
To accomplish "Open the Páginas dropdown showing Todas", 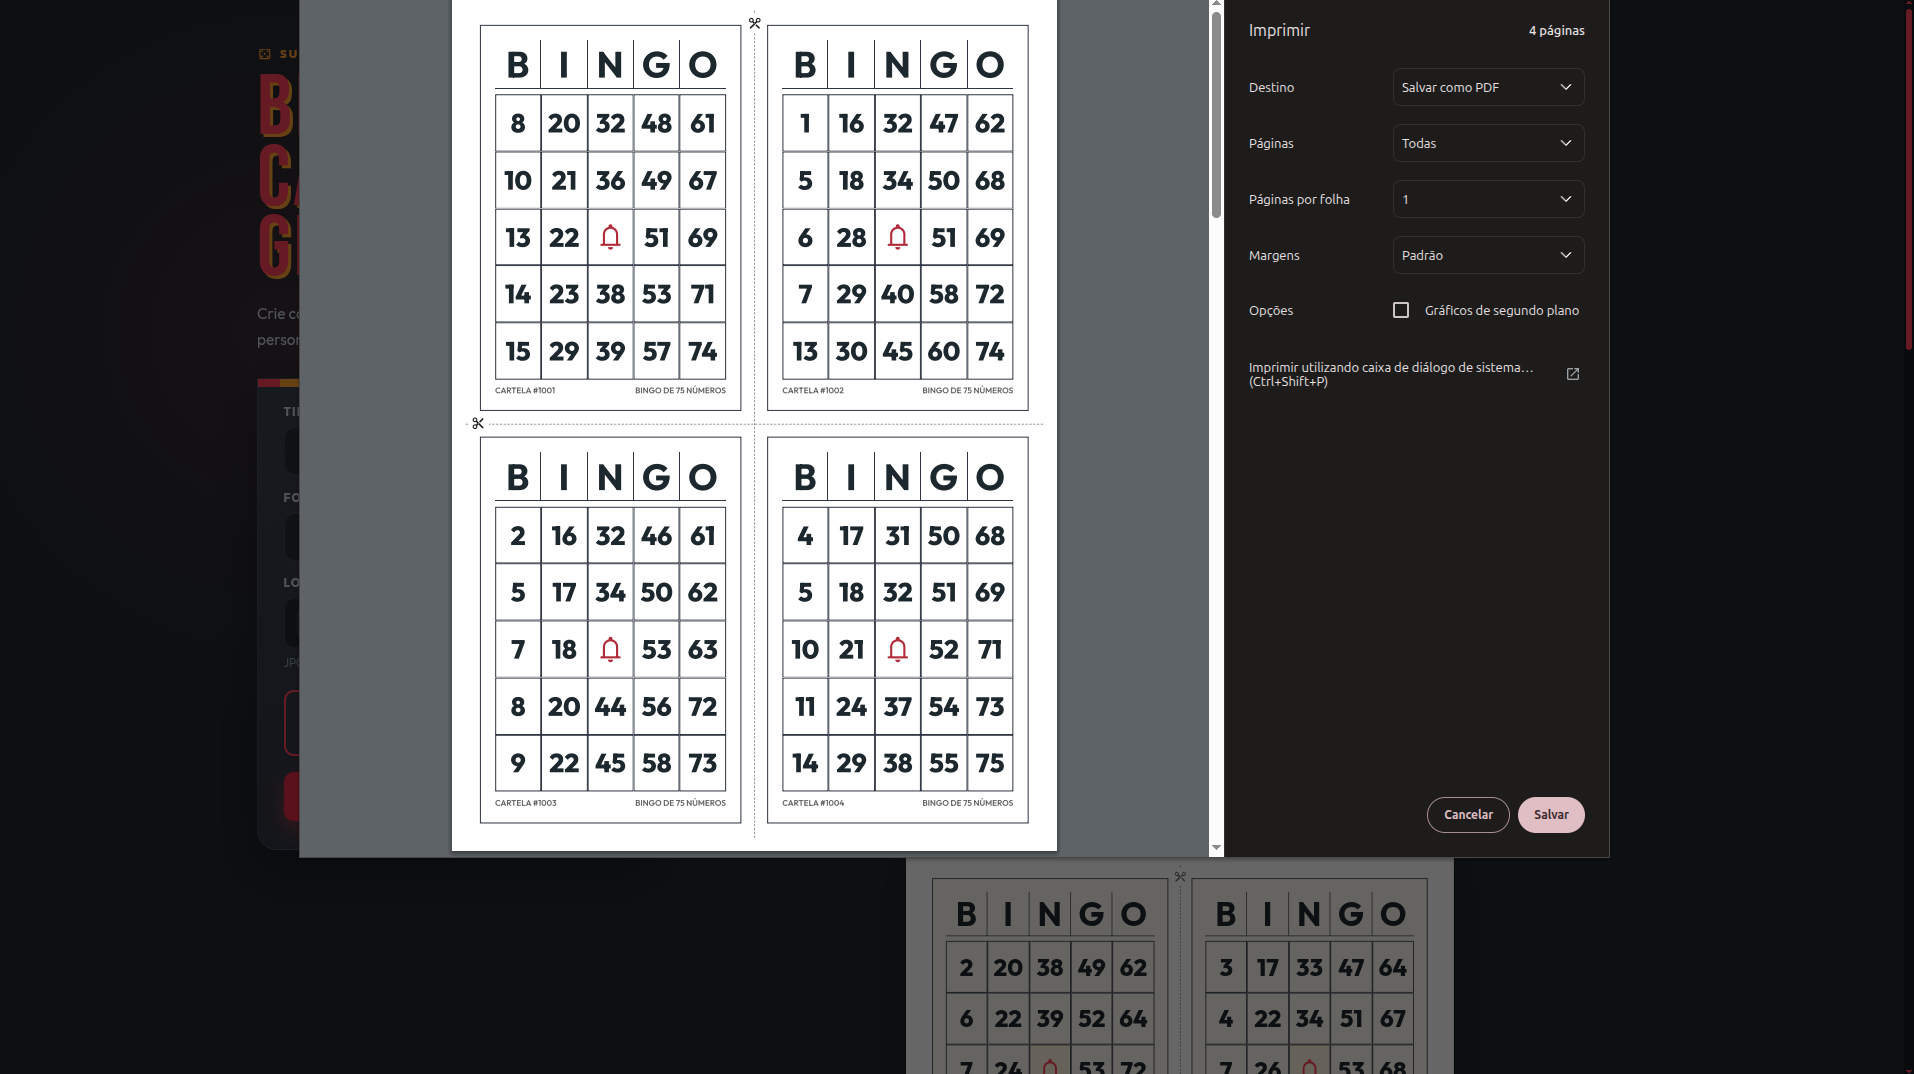I will click(x=1488, y=143).
